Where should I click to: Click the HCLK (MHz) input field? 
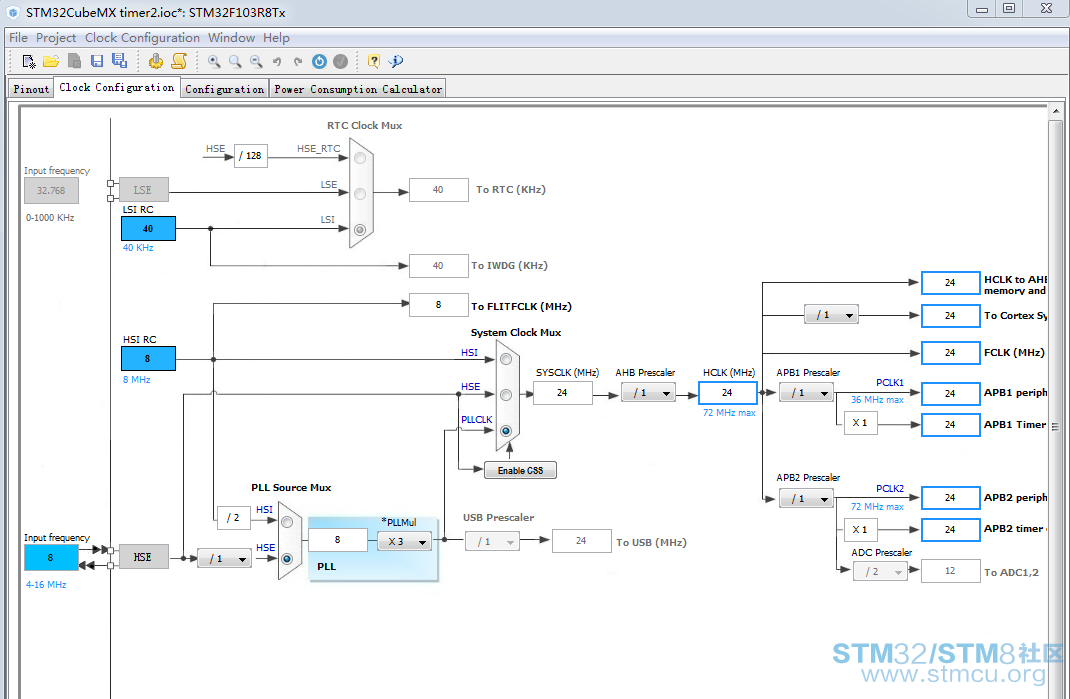pyautogui.click(x=727, y=393)
